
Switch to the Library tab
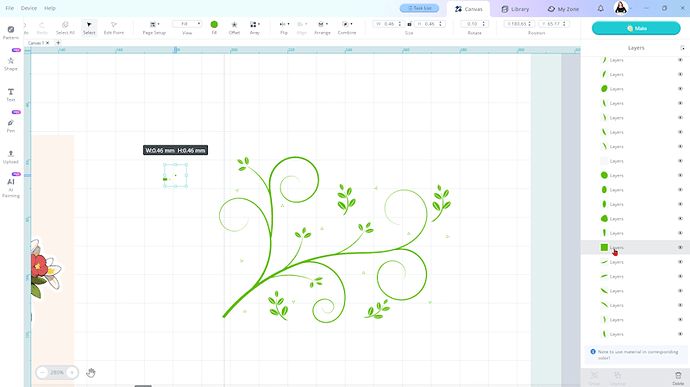(x=515, y=9)
